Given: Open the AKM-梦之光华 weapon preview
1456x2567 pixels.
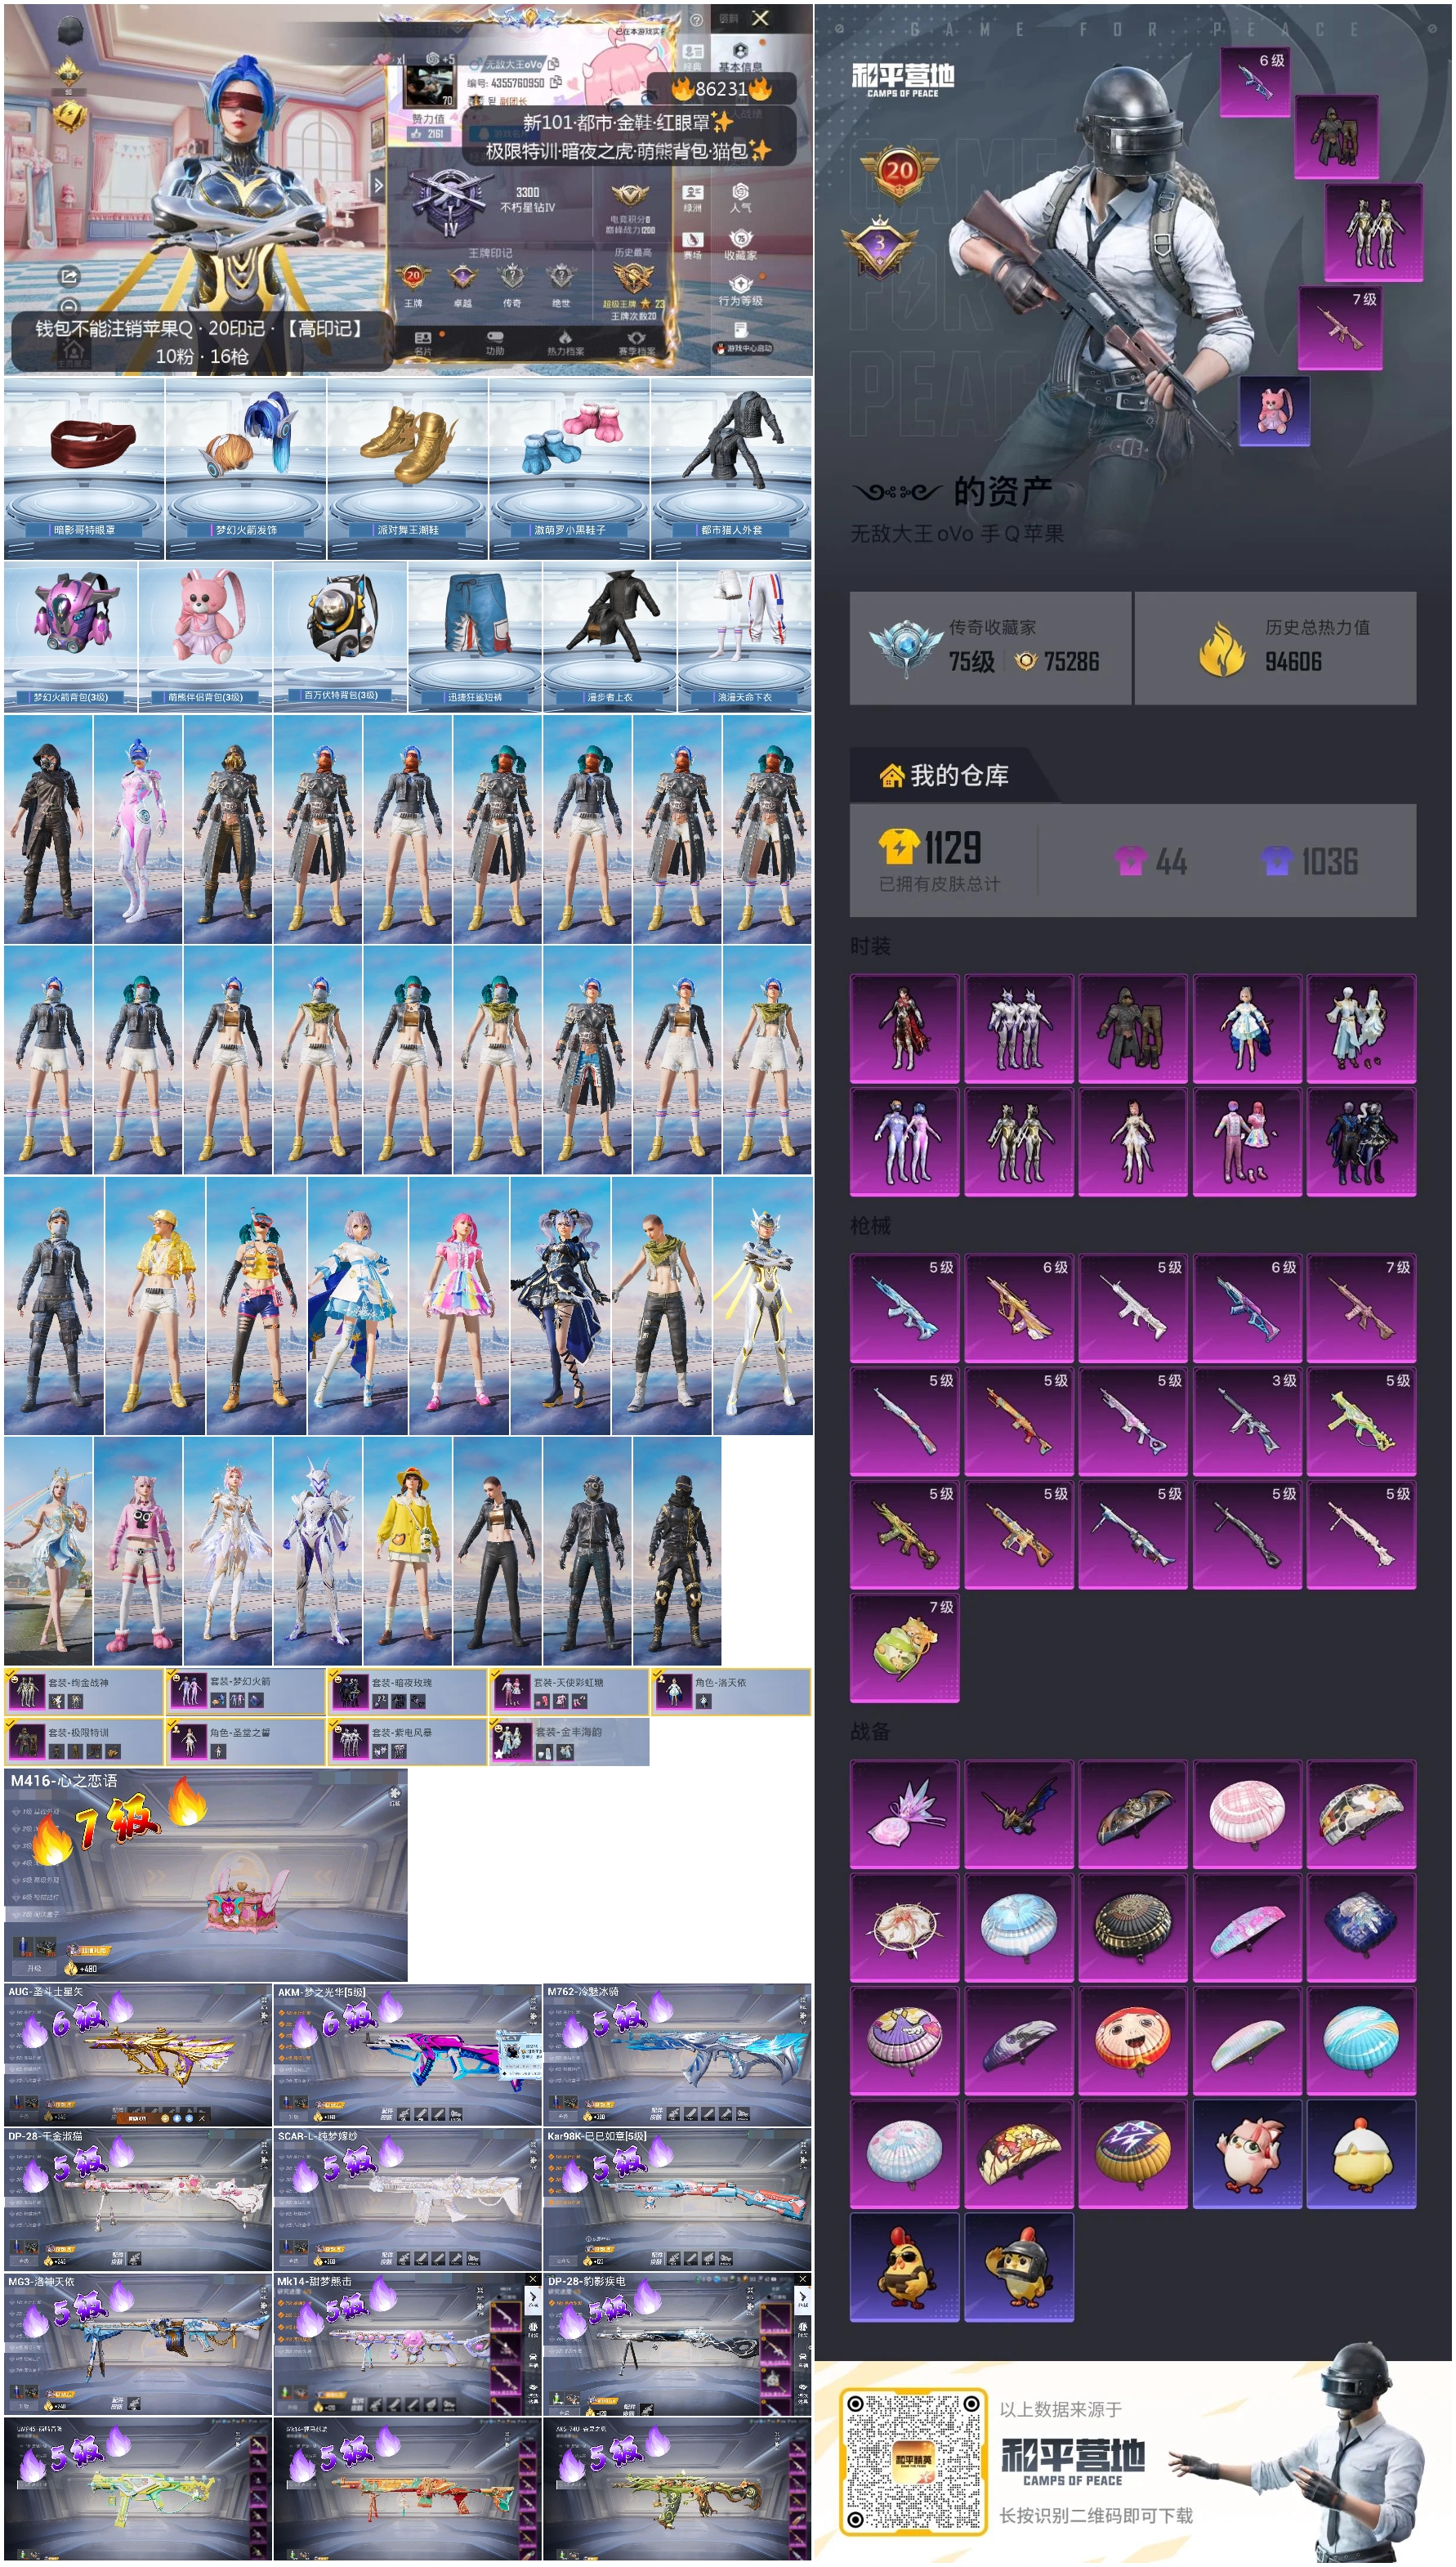Looking at the screenshot, I should pyautogui.click(x=408, y=2055).
